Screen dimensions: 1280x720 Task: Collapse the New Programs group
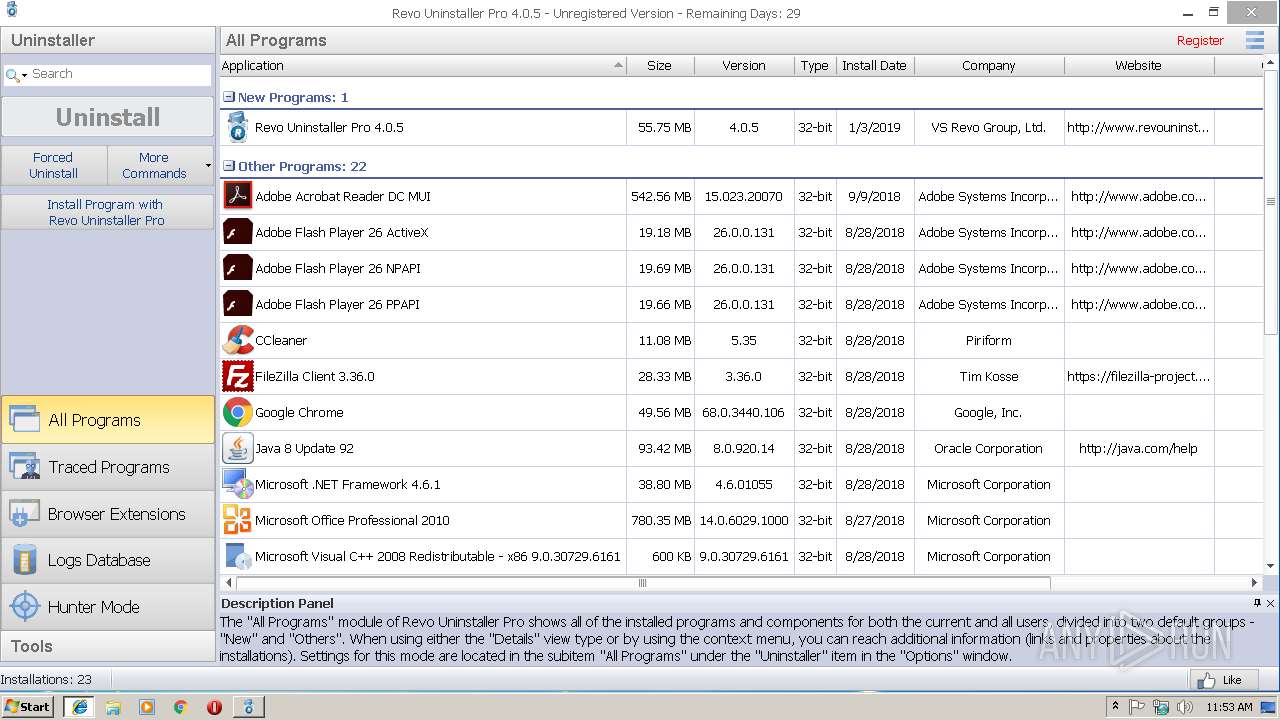pos(229,97)
